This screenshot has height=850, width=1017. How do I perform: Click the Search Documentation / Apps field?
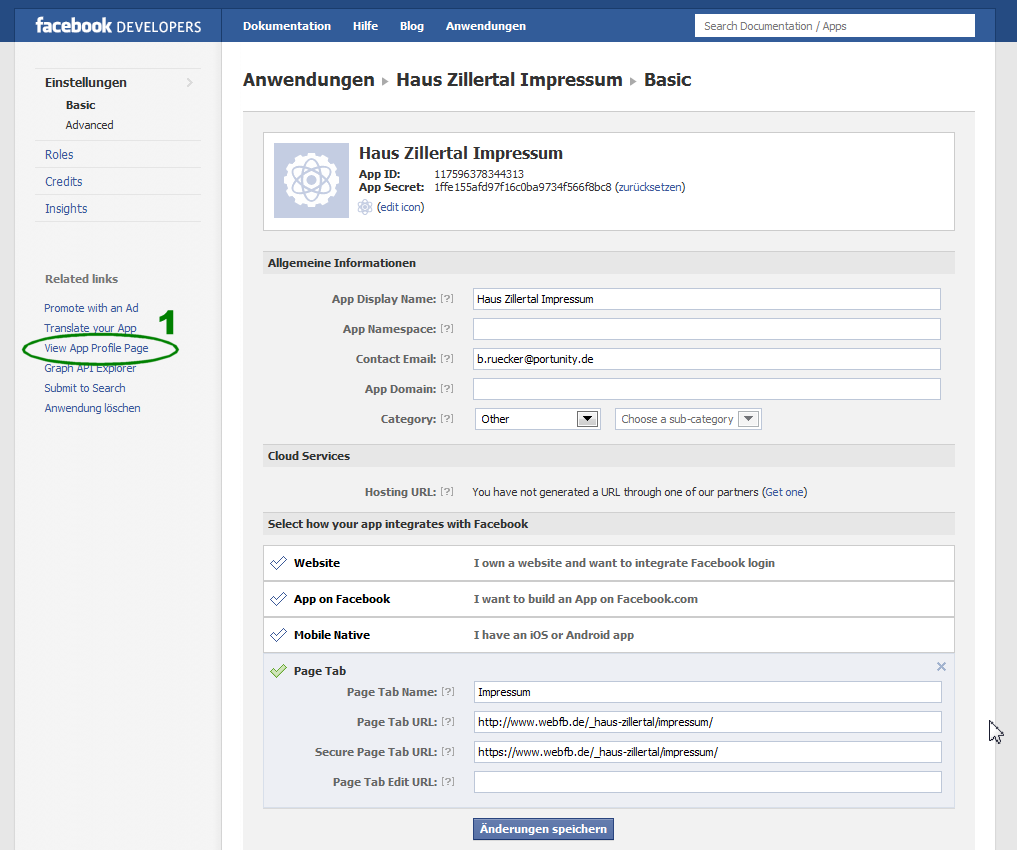click(x=834, y=26)
